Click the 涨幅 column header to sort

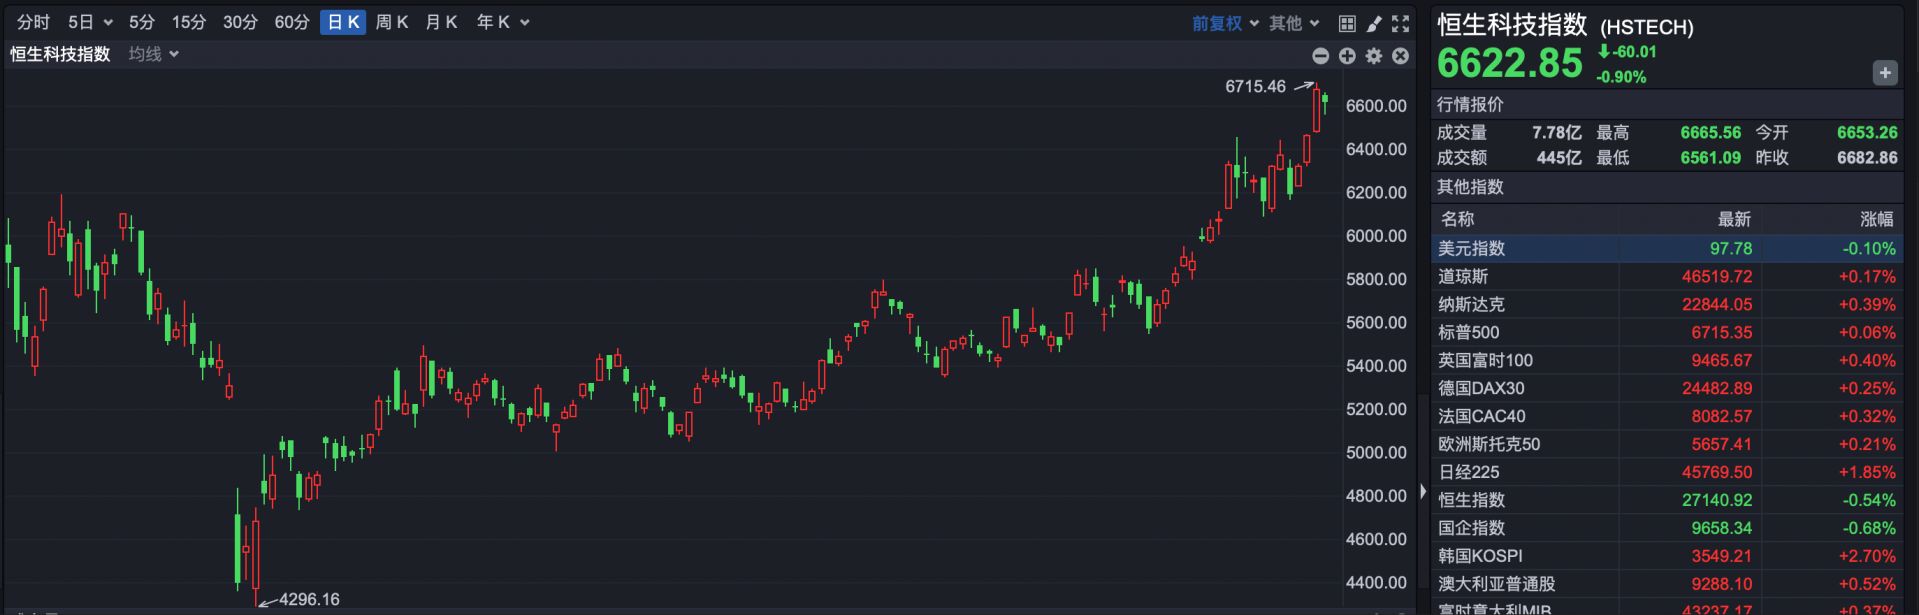click(1875, 219)
